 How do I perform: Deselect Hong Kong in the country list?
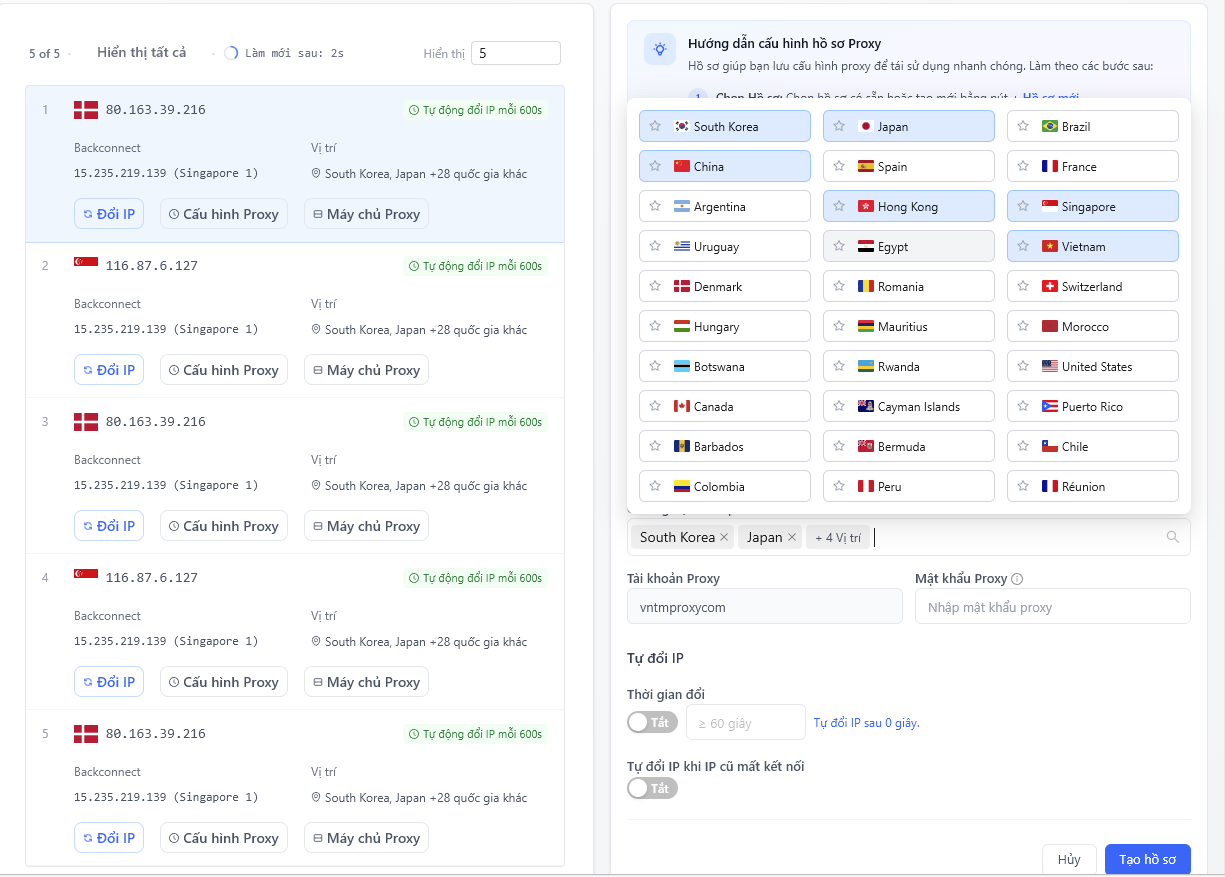click(x=908, y=207)
